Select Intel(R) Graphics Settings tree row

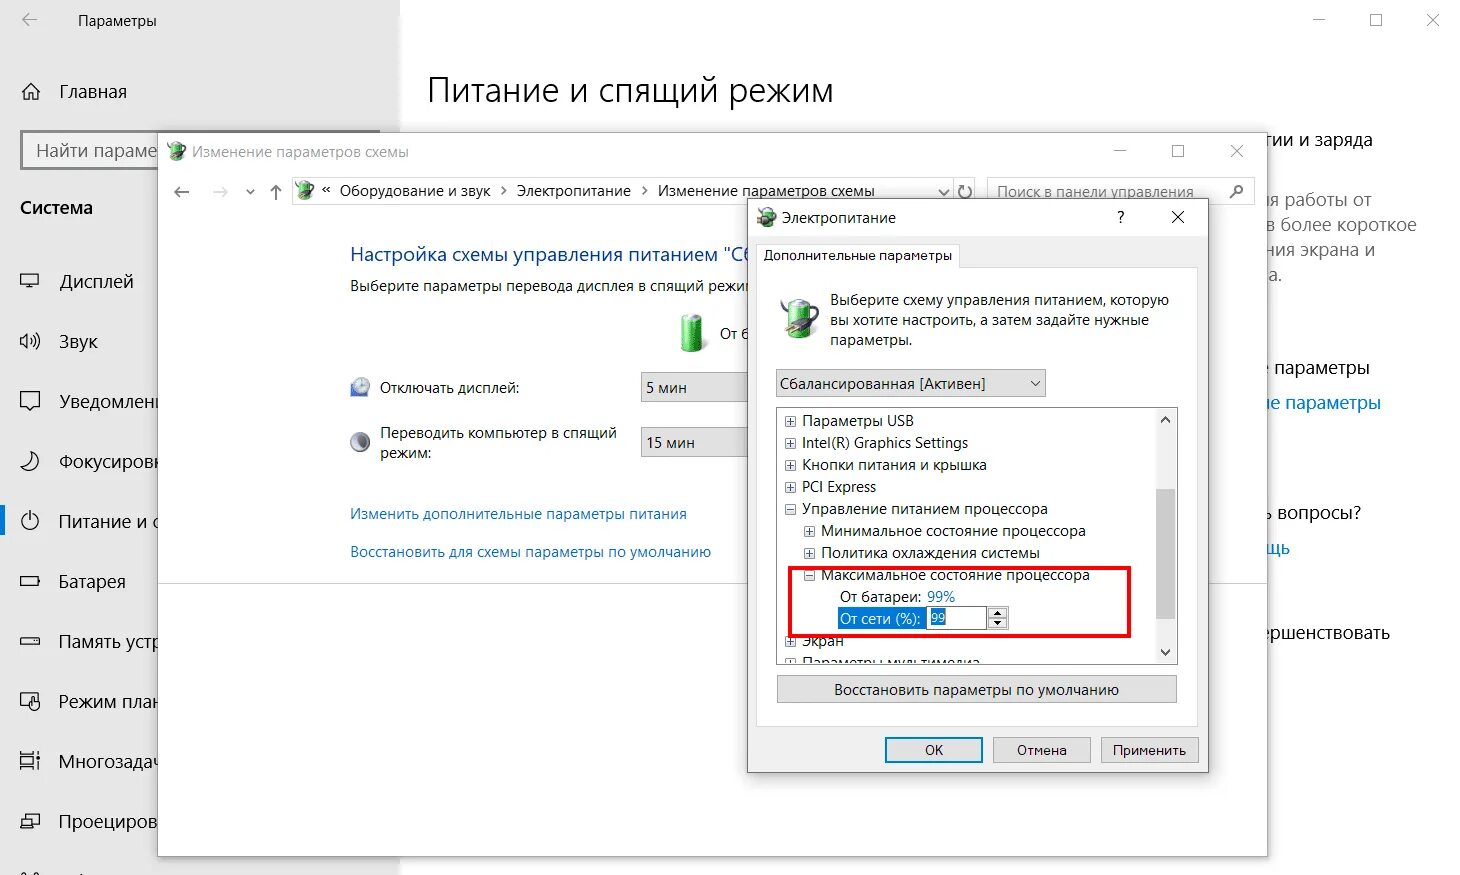click(x=885, y=443)
